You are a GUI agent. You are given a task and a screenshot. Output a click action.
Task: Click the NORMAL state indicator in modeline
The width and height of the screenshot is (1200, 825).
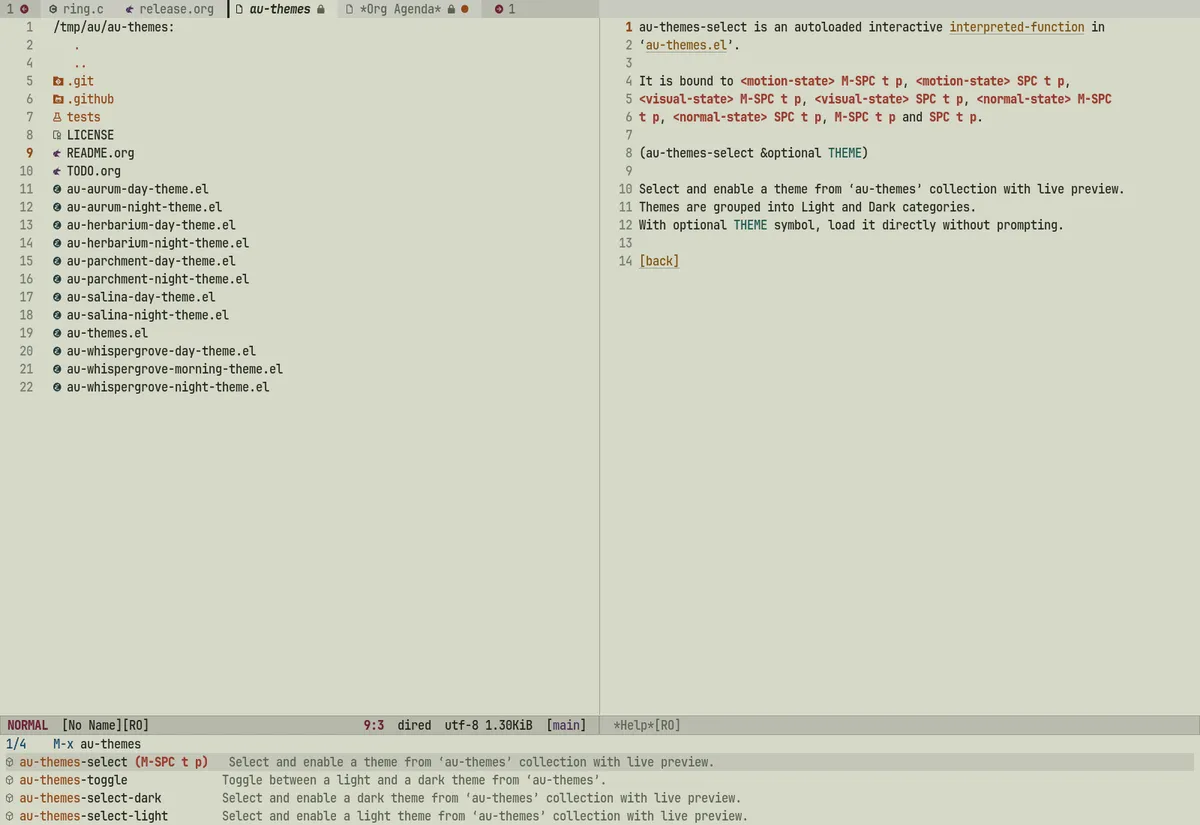tap(27, 725)
